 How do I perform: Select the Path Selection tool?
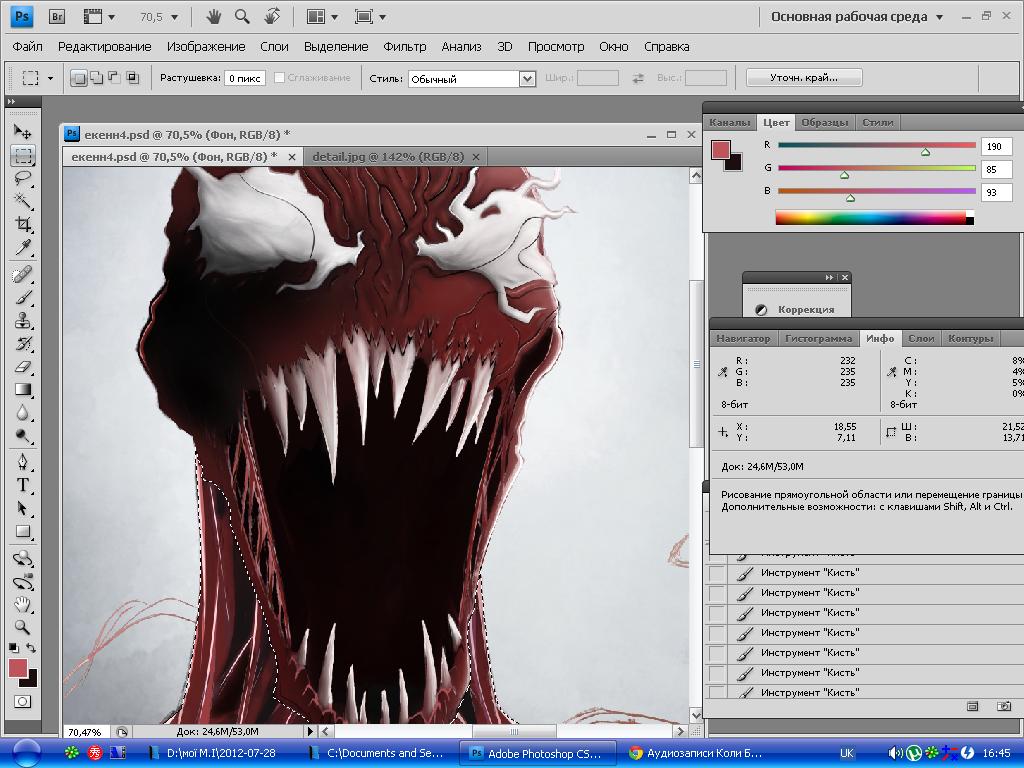point(23,508)
